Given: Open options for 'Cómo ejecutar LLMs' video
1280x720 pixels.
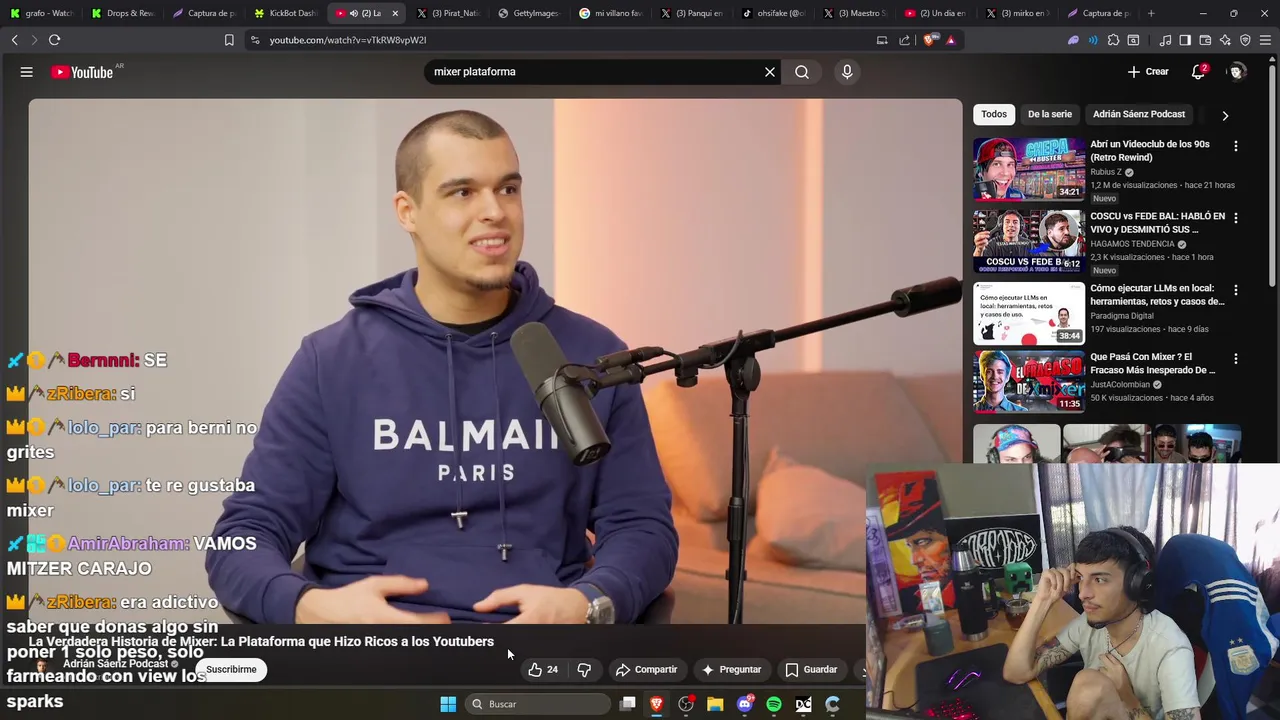Looking at the screenshot, I should tap(1235, 290).
